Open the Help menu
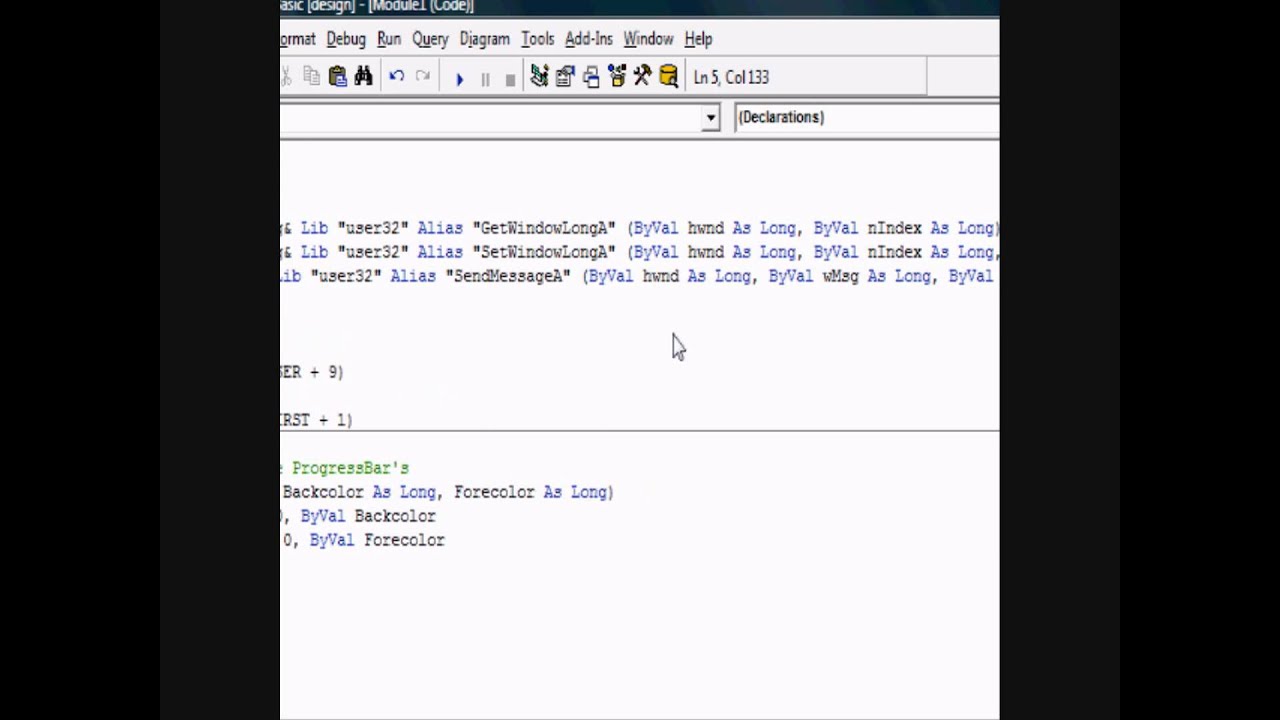 coord(698,39)
